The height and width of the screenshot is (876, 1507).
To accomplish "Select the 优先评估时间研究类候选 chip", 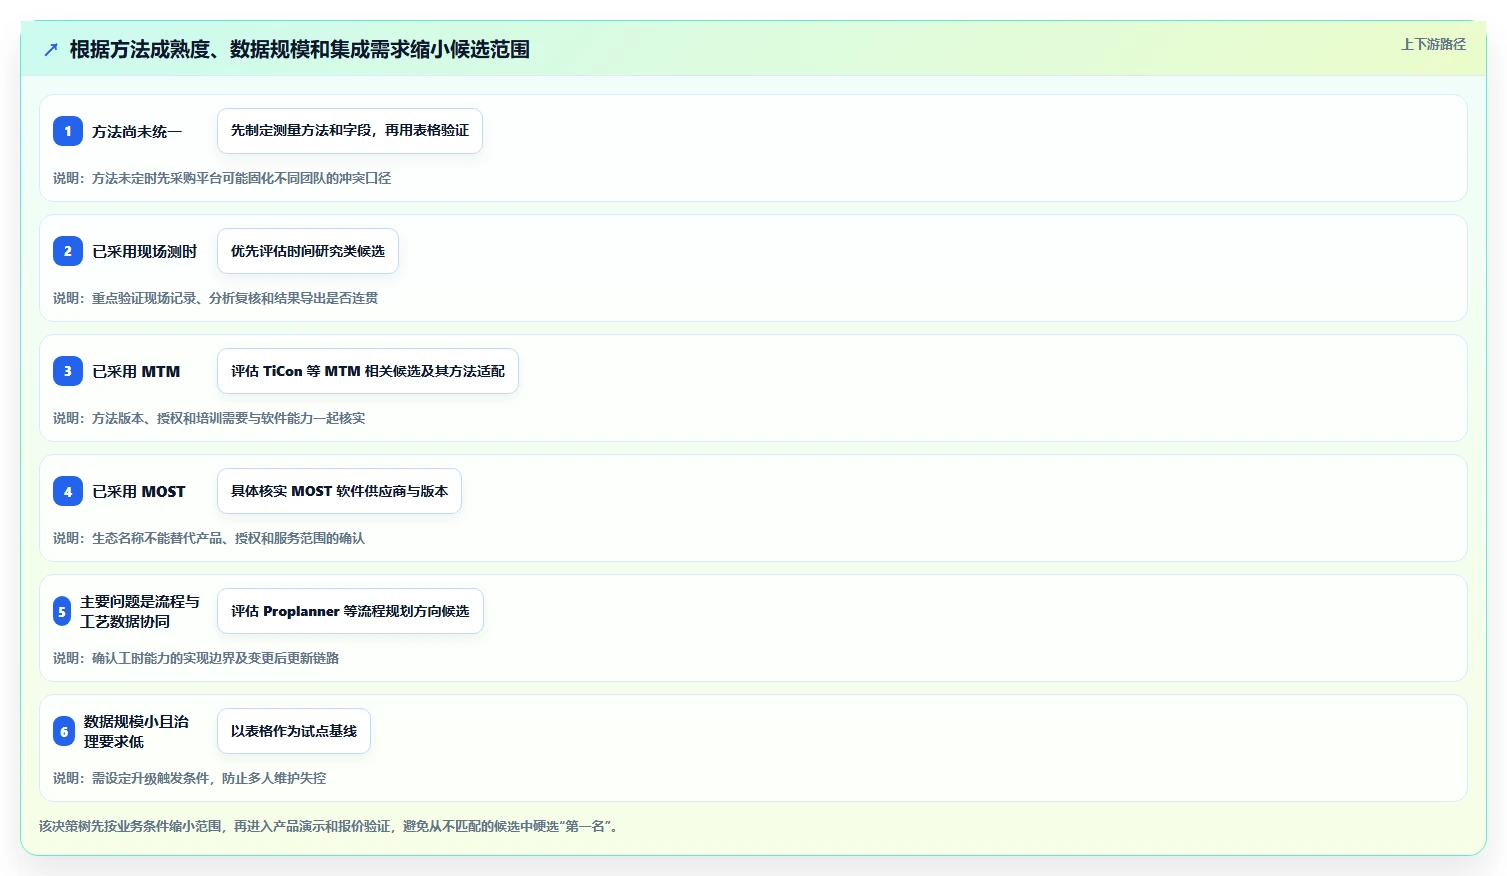I will tap(308, 251).
